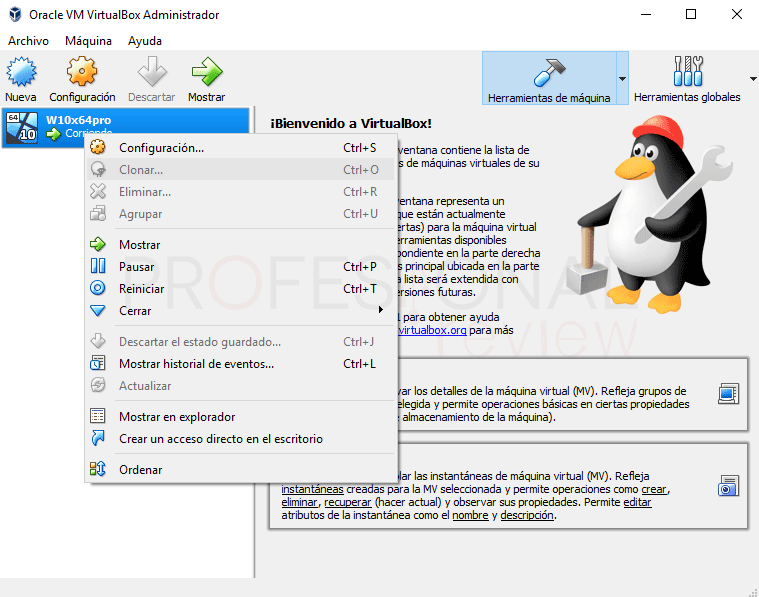This screenshot has height=597, width=759.
Task: Choose Eliminar... in the context menu
Action: point(241,192)
